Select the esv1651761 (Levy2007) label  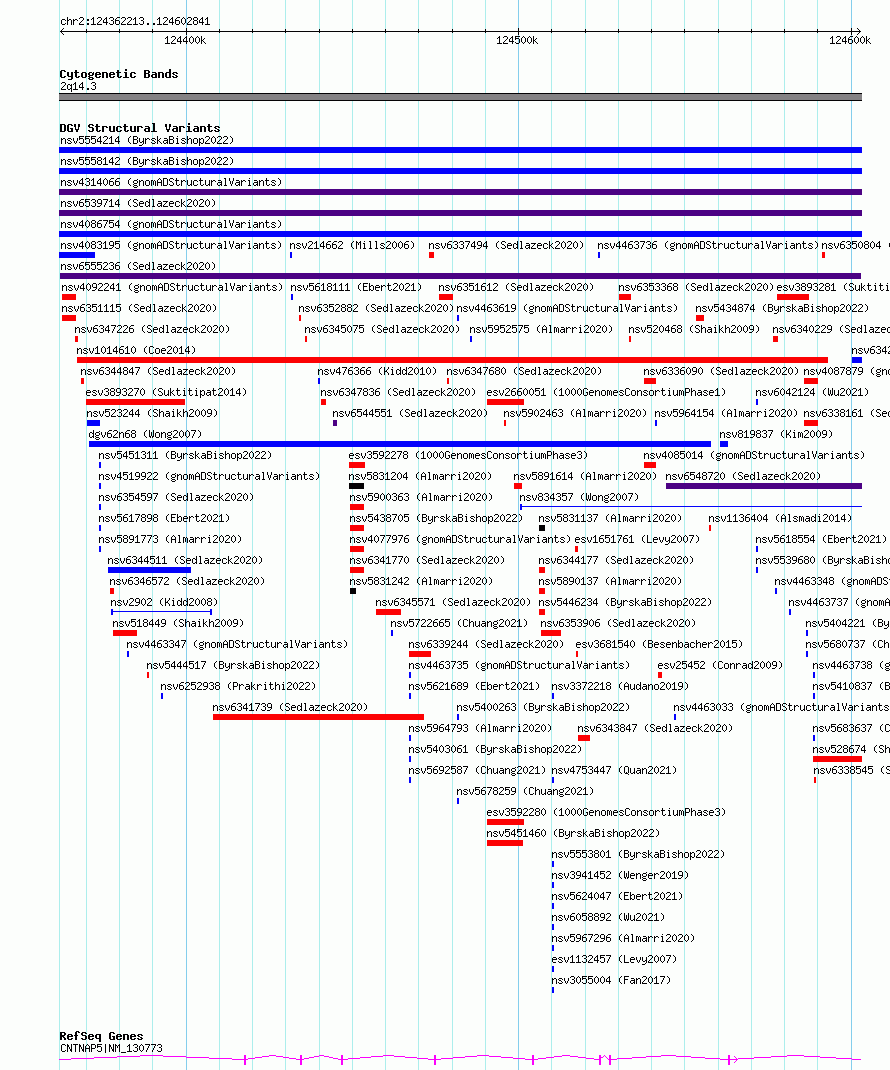pyautogui.click(x=637, y=540)
